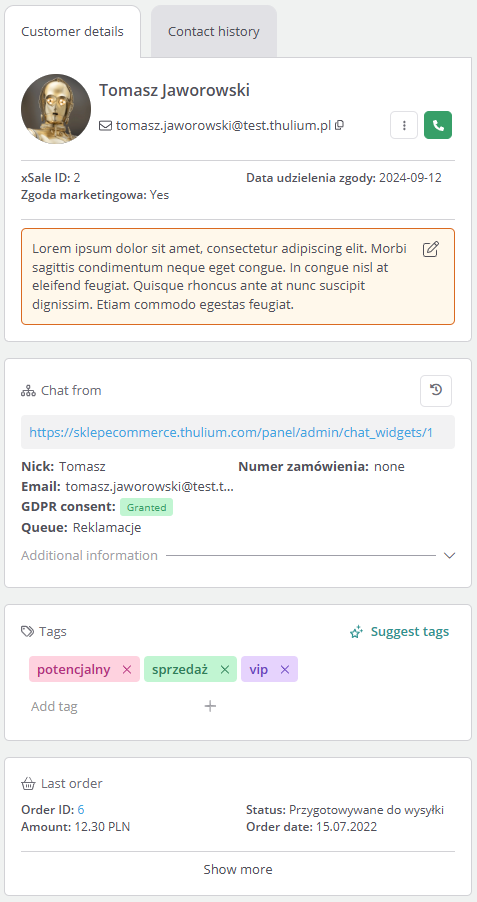Click the customer avatar picture
Image resolution: width=477 pixels, height=902 pixels.
click(56, 109)
